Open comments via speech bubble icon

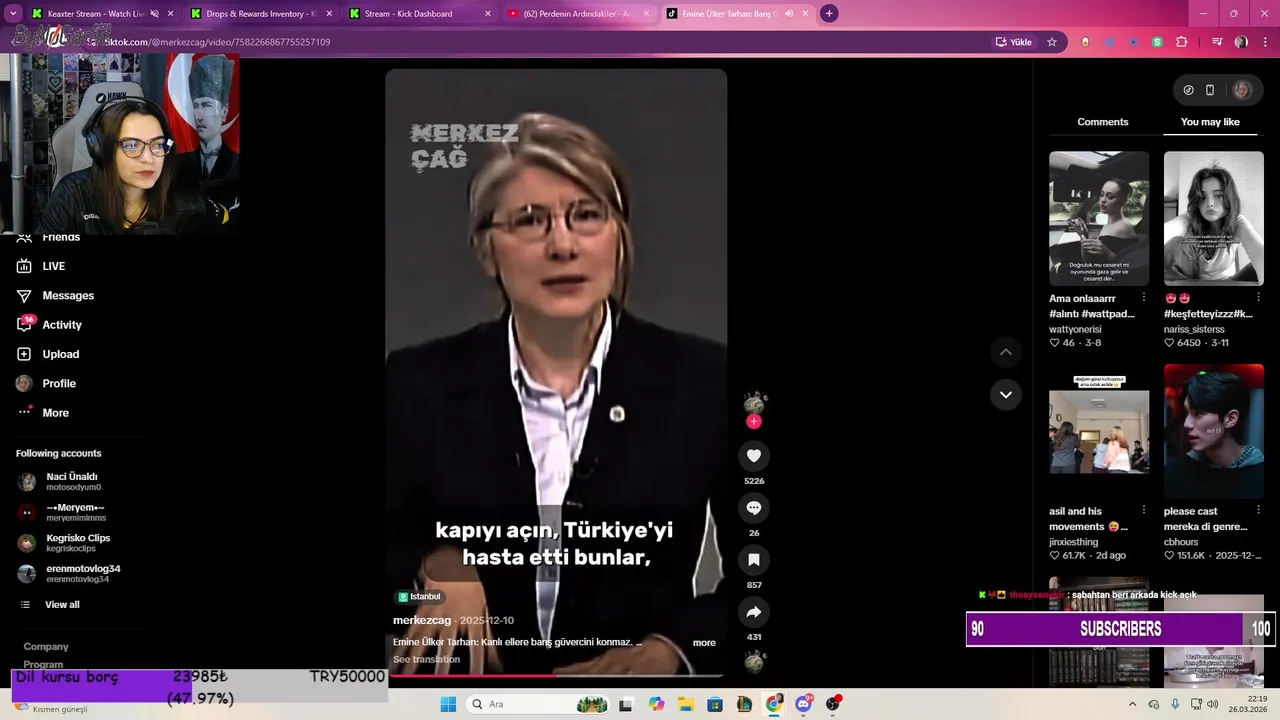(x=754, y=508)
